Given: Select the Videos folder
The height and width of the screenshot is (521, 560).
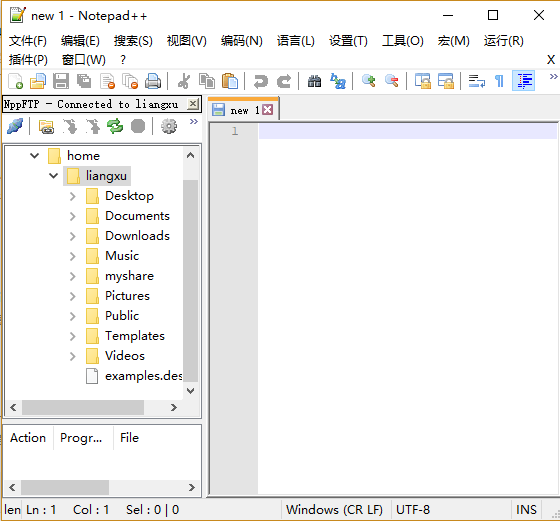Looking at the screenshot, I should coord(125,356).
